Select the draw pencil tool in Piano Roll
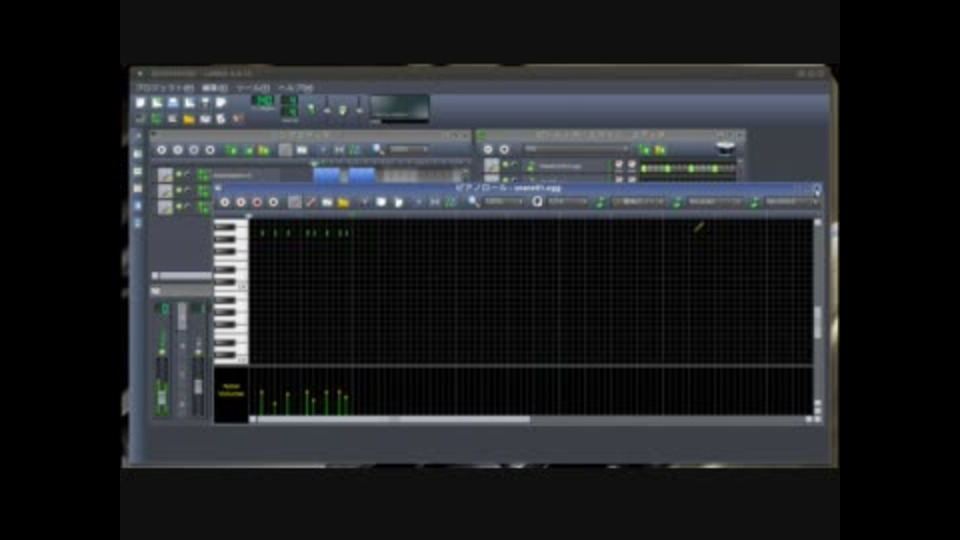 click(x=294, y=201)
